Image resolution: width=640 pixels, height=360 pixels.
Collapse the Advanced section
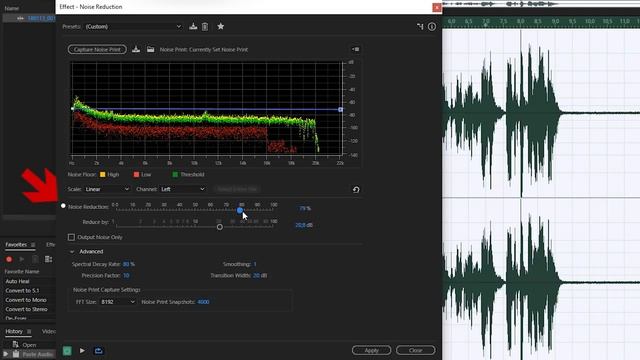tap(72, 252)
